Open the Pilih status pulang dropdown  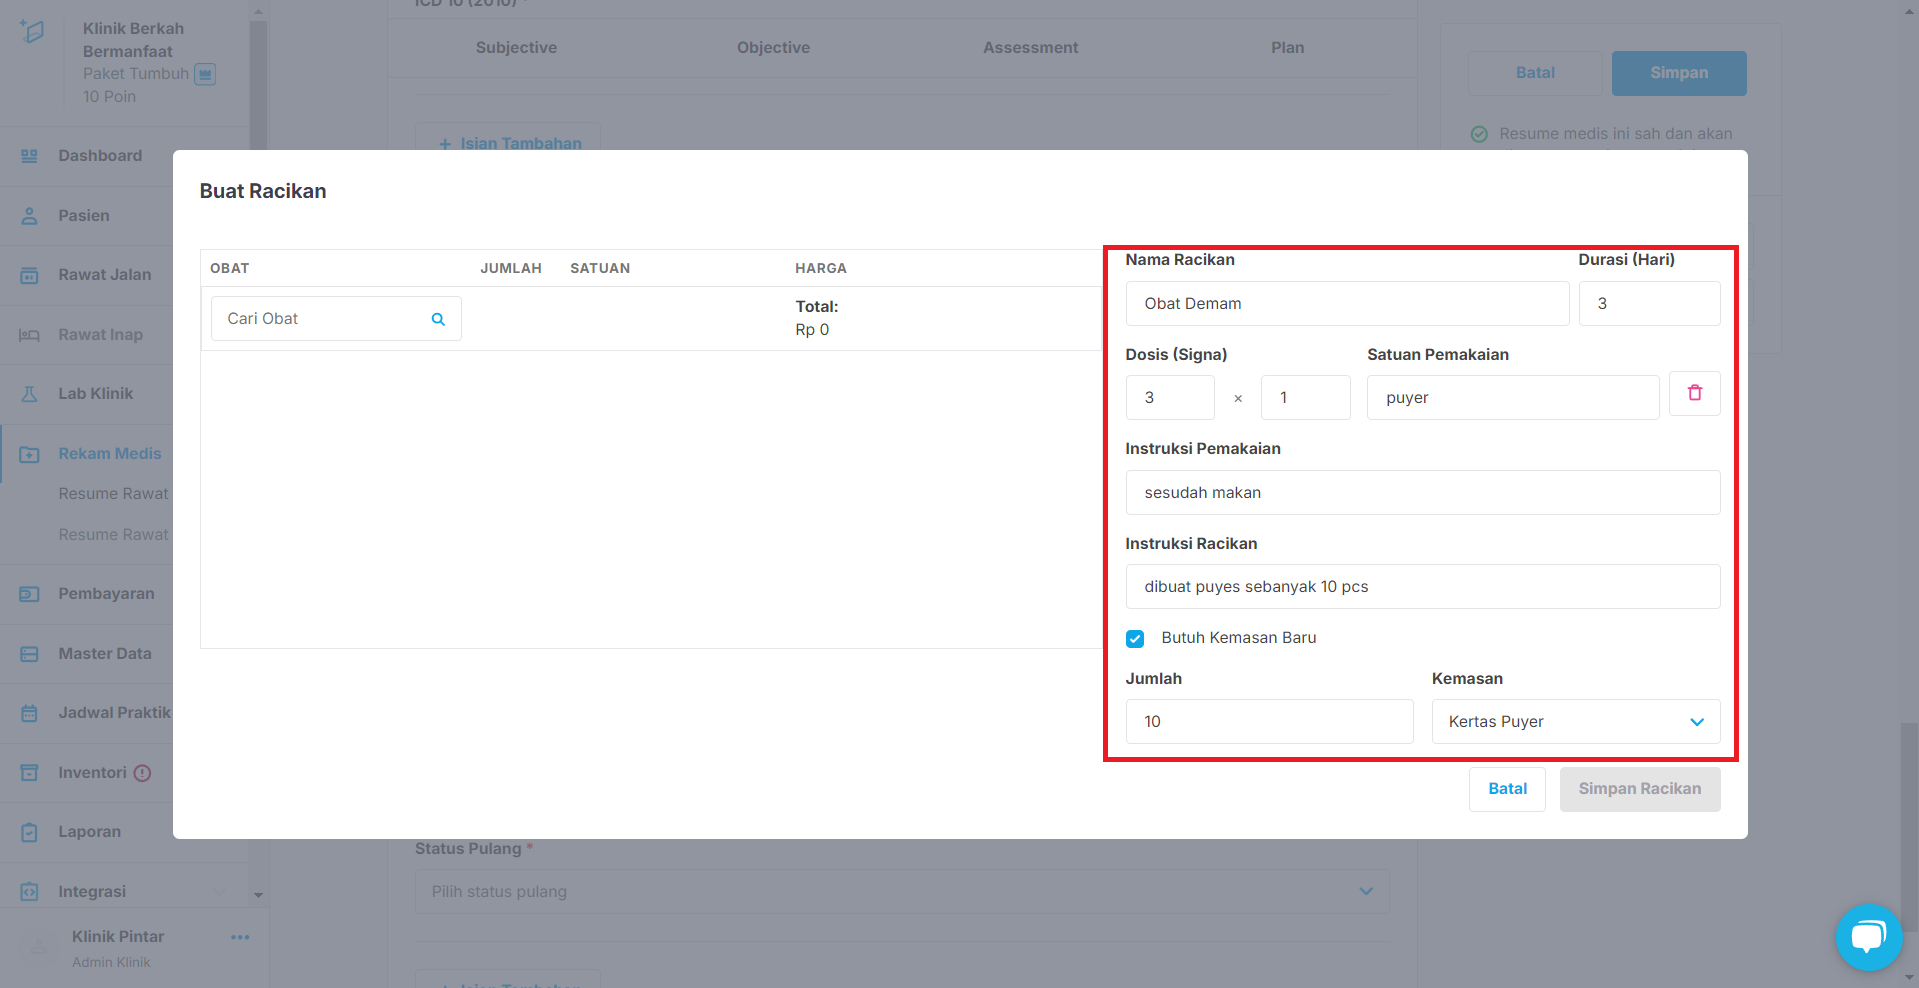point(902,891)
